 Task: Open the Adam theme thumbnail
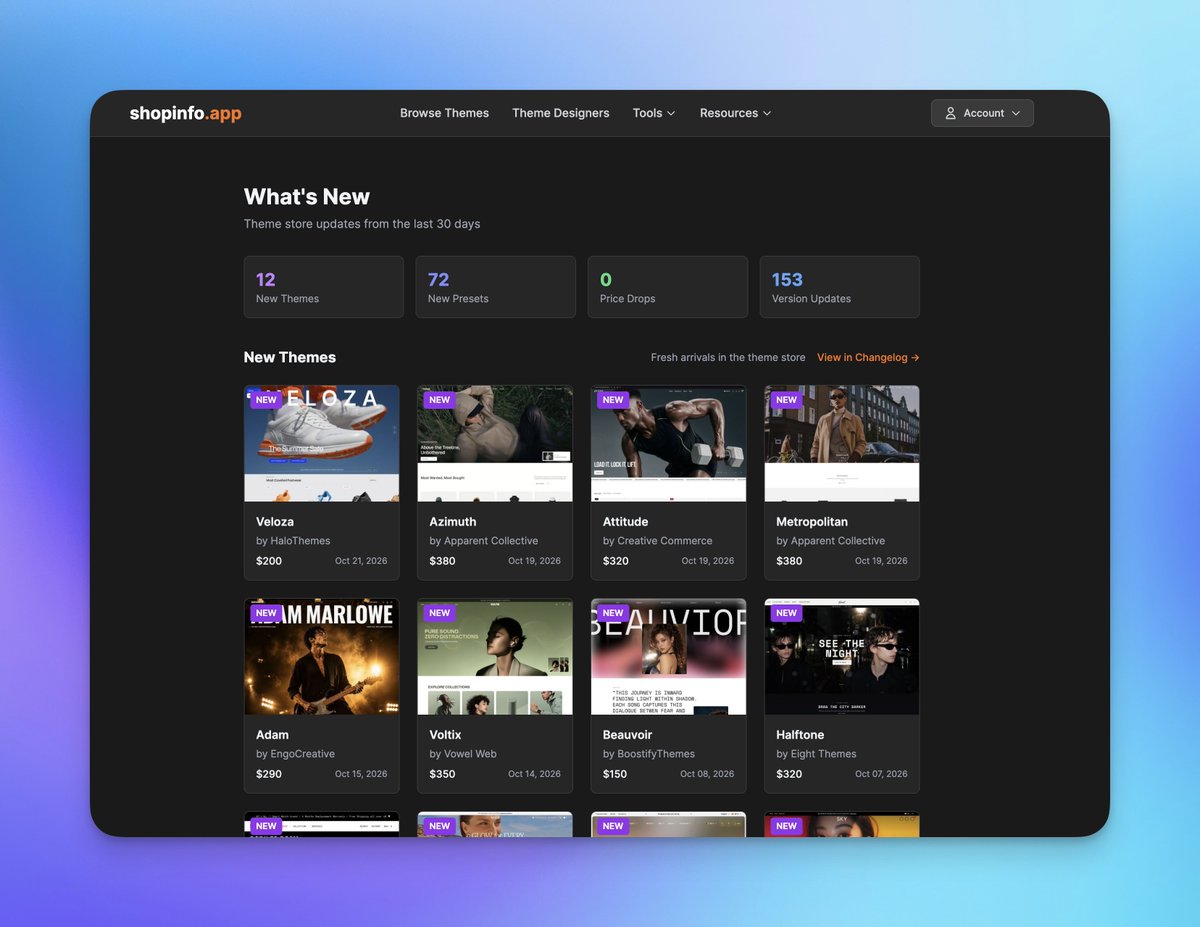pos(322,656)
